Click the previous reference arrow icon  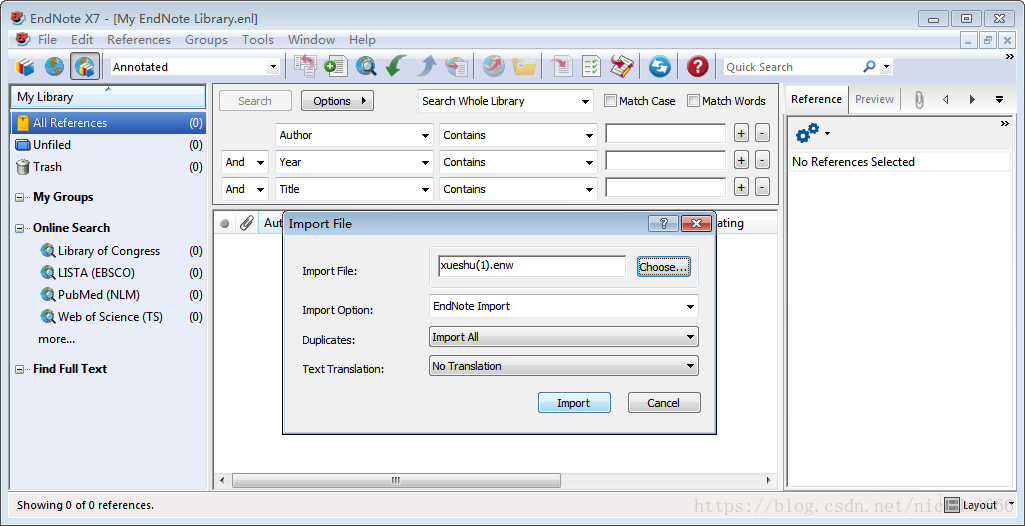click(945, 100)
